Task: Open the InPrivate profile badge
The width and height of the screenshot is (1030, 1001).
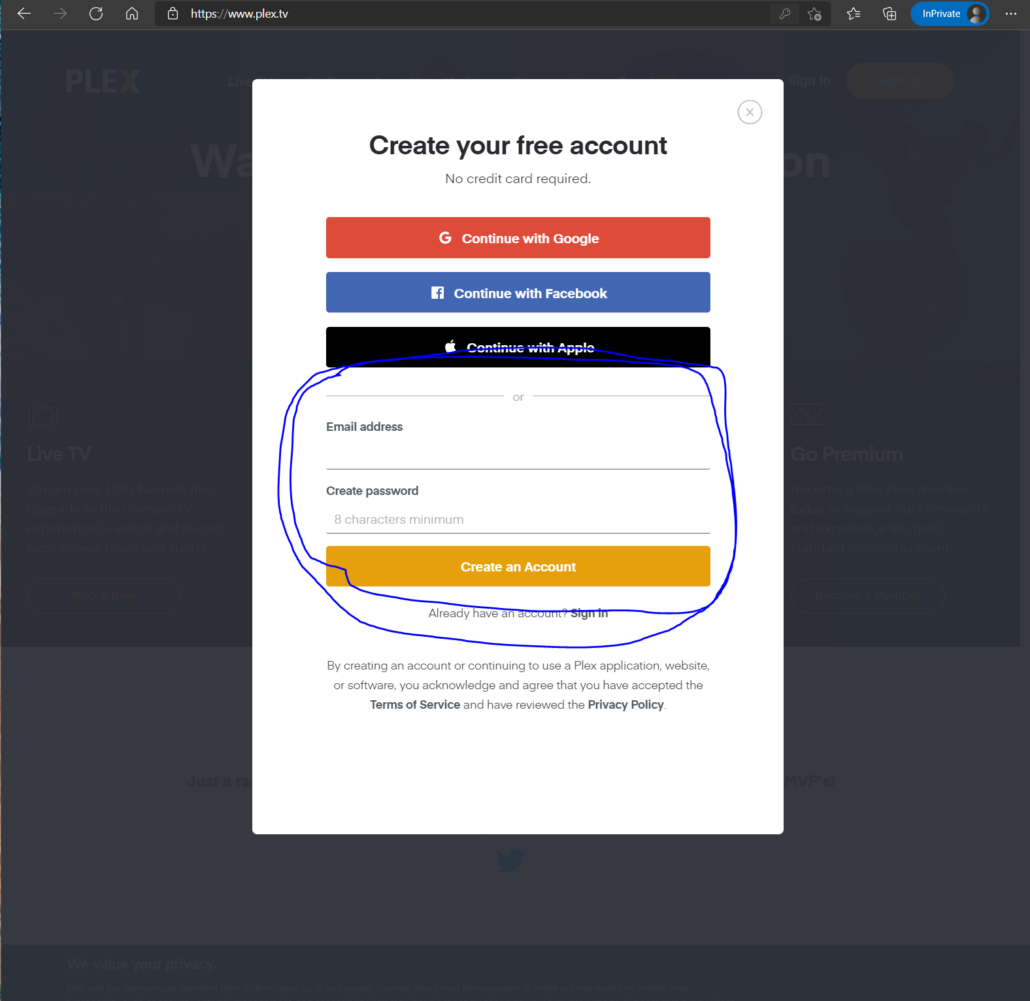Action: click(x=949, y=14)
